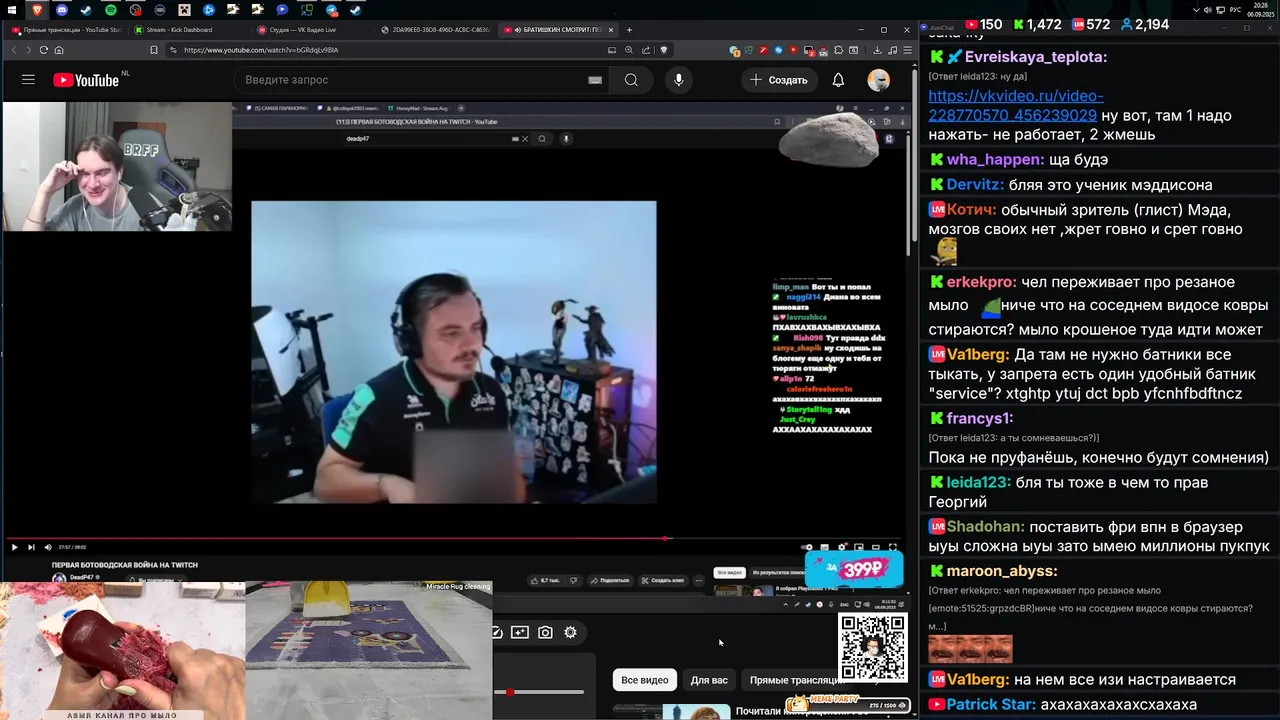Toggle fullscreen on the YouTube player
This screenshot has height=720, width=1280.
(893, 547)
